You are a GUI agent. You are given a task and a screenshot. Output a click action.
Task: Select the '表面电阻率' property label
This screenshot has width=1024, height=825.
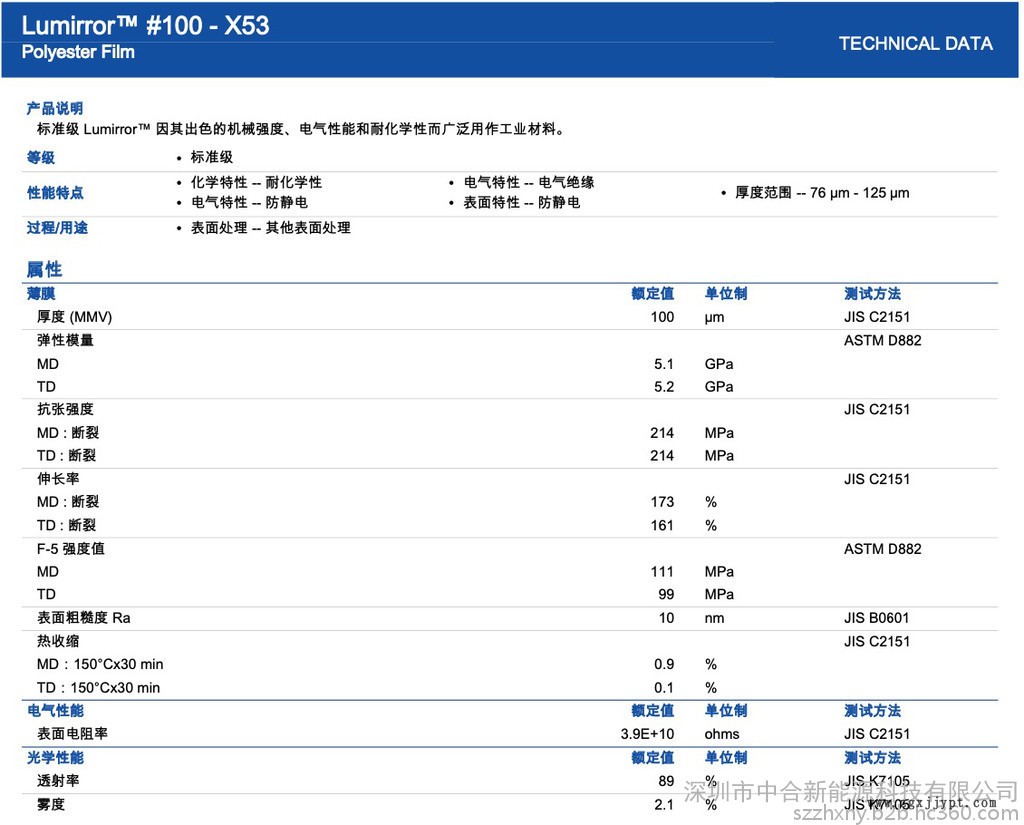72,734
